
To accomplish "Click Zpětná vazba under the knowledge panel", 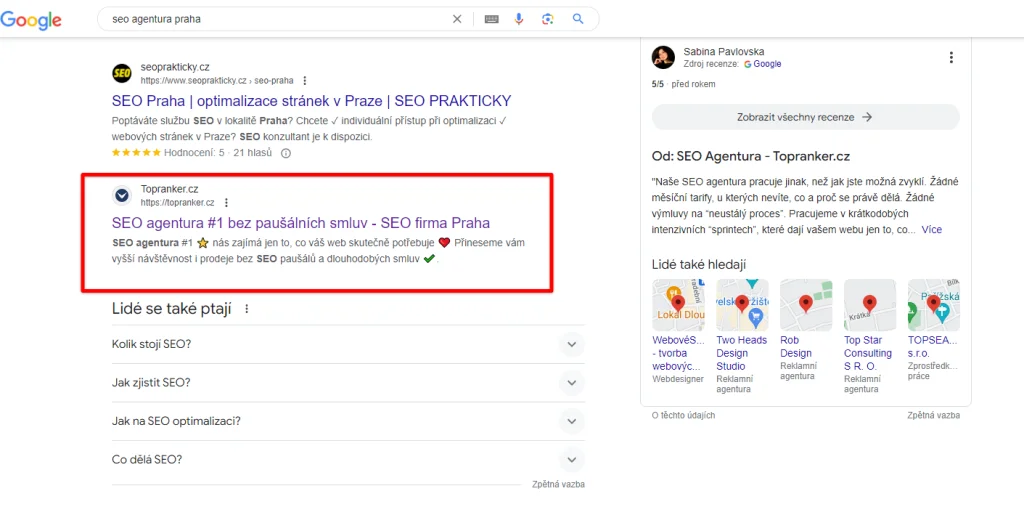I will point(933,416).
